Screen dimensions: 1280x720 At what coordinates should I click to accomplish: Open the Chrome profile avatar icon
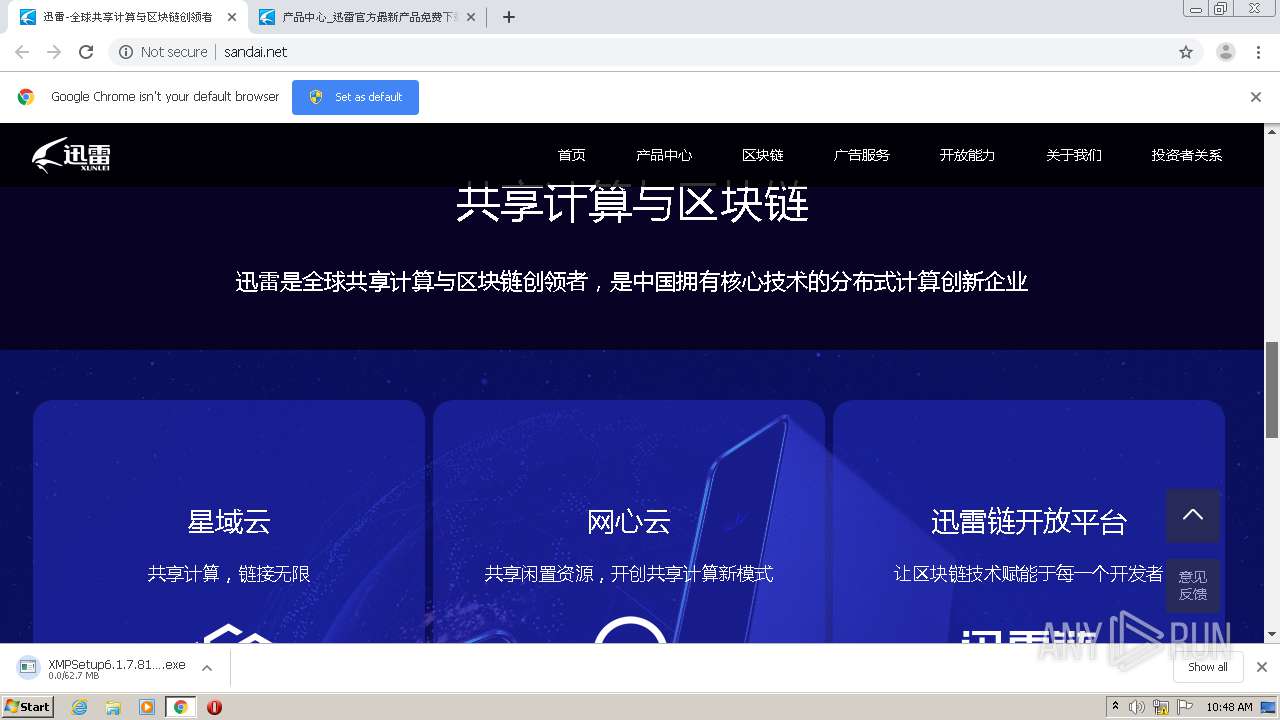[1226, 52]
